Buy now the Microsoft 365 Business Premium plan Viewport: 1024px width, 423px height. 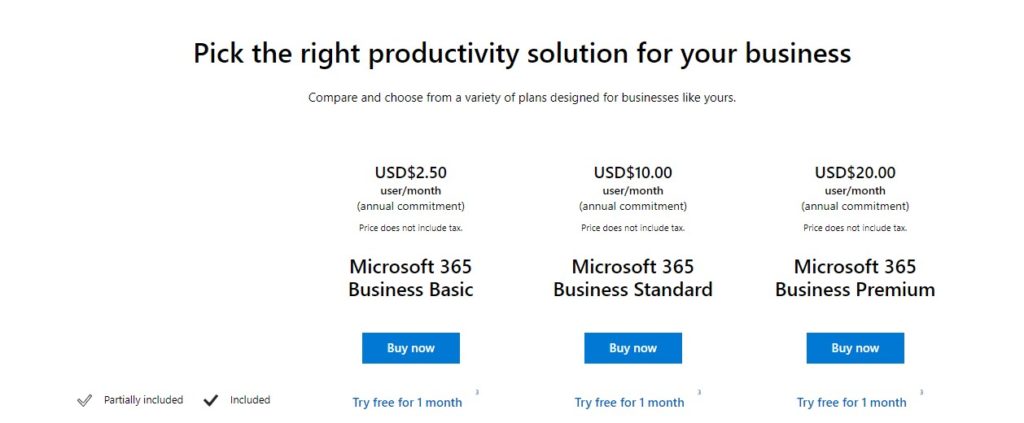855,348
